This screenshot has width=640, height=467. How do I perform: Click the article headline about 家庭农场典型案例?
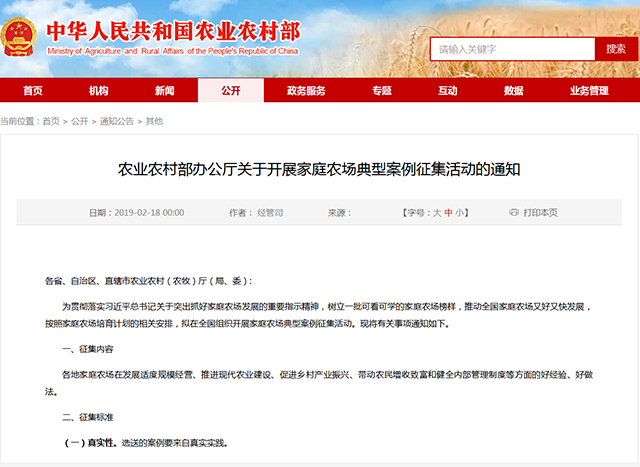pyautogui.click(x=319, y=169)
